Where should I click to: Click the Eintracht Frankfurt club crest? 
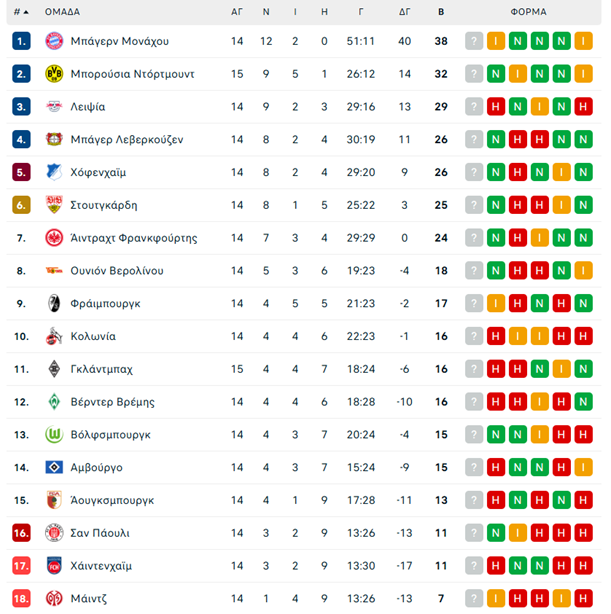tap(54, 238)
